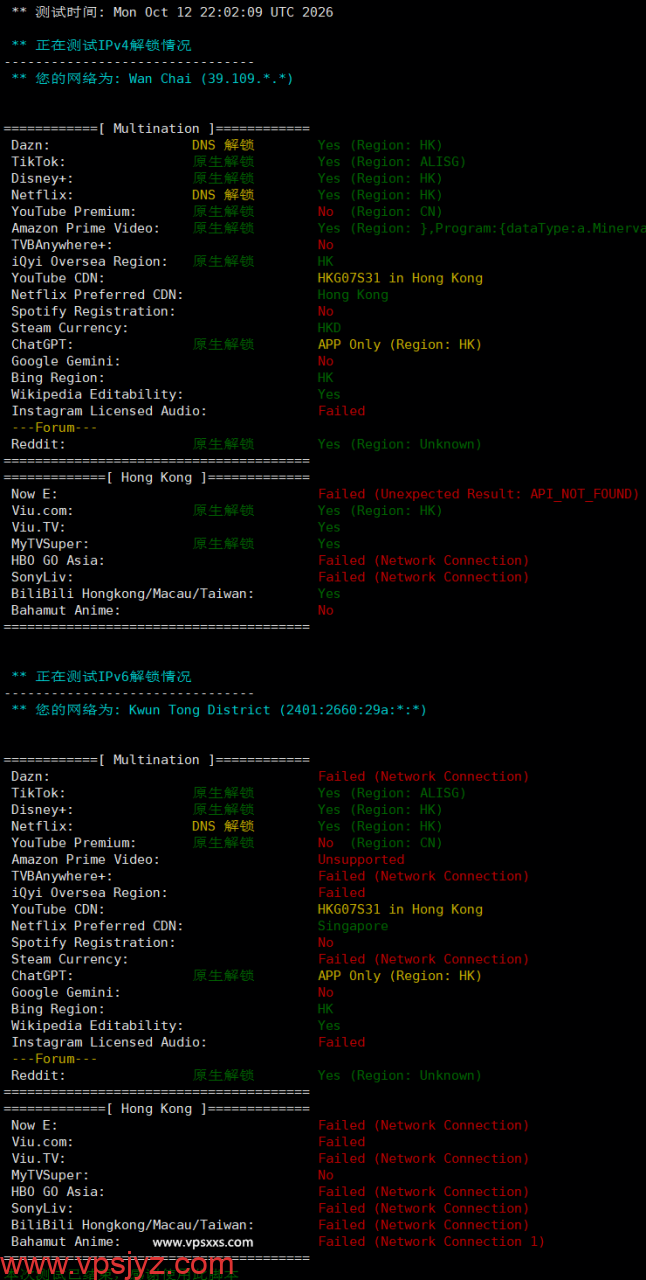The width and height of the screenshot is (646, 1280).
Task: Click BiliBili Hongkong/Macau/Taiwan 'Failed (Network Connection)' result
Action: (x=424, y=1225)
